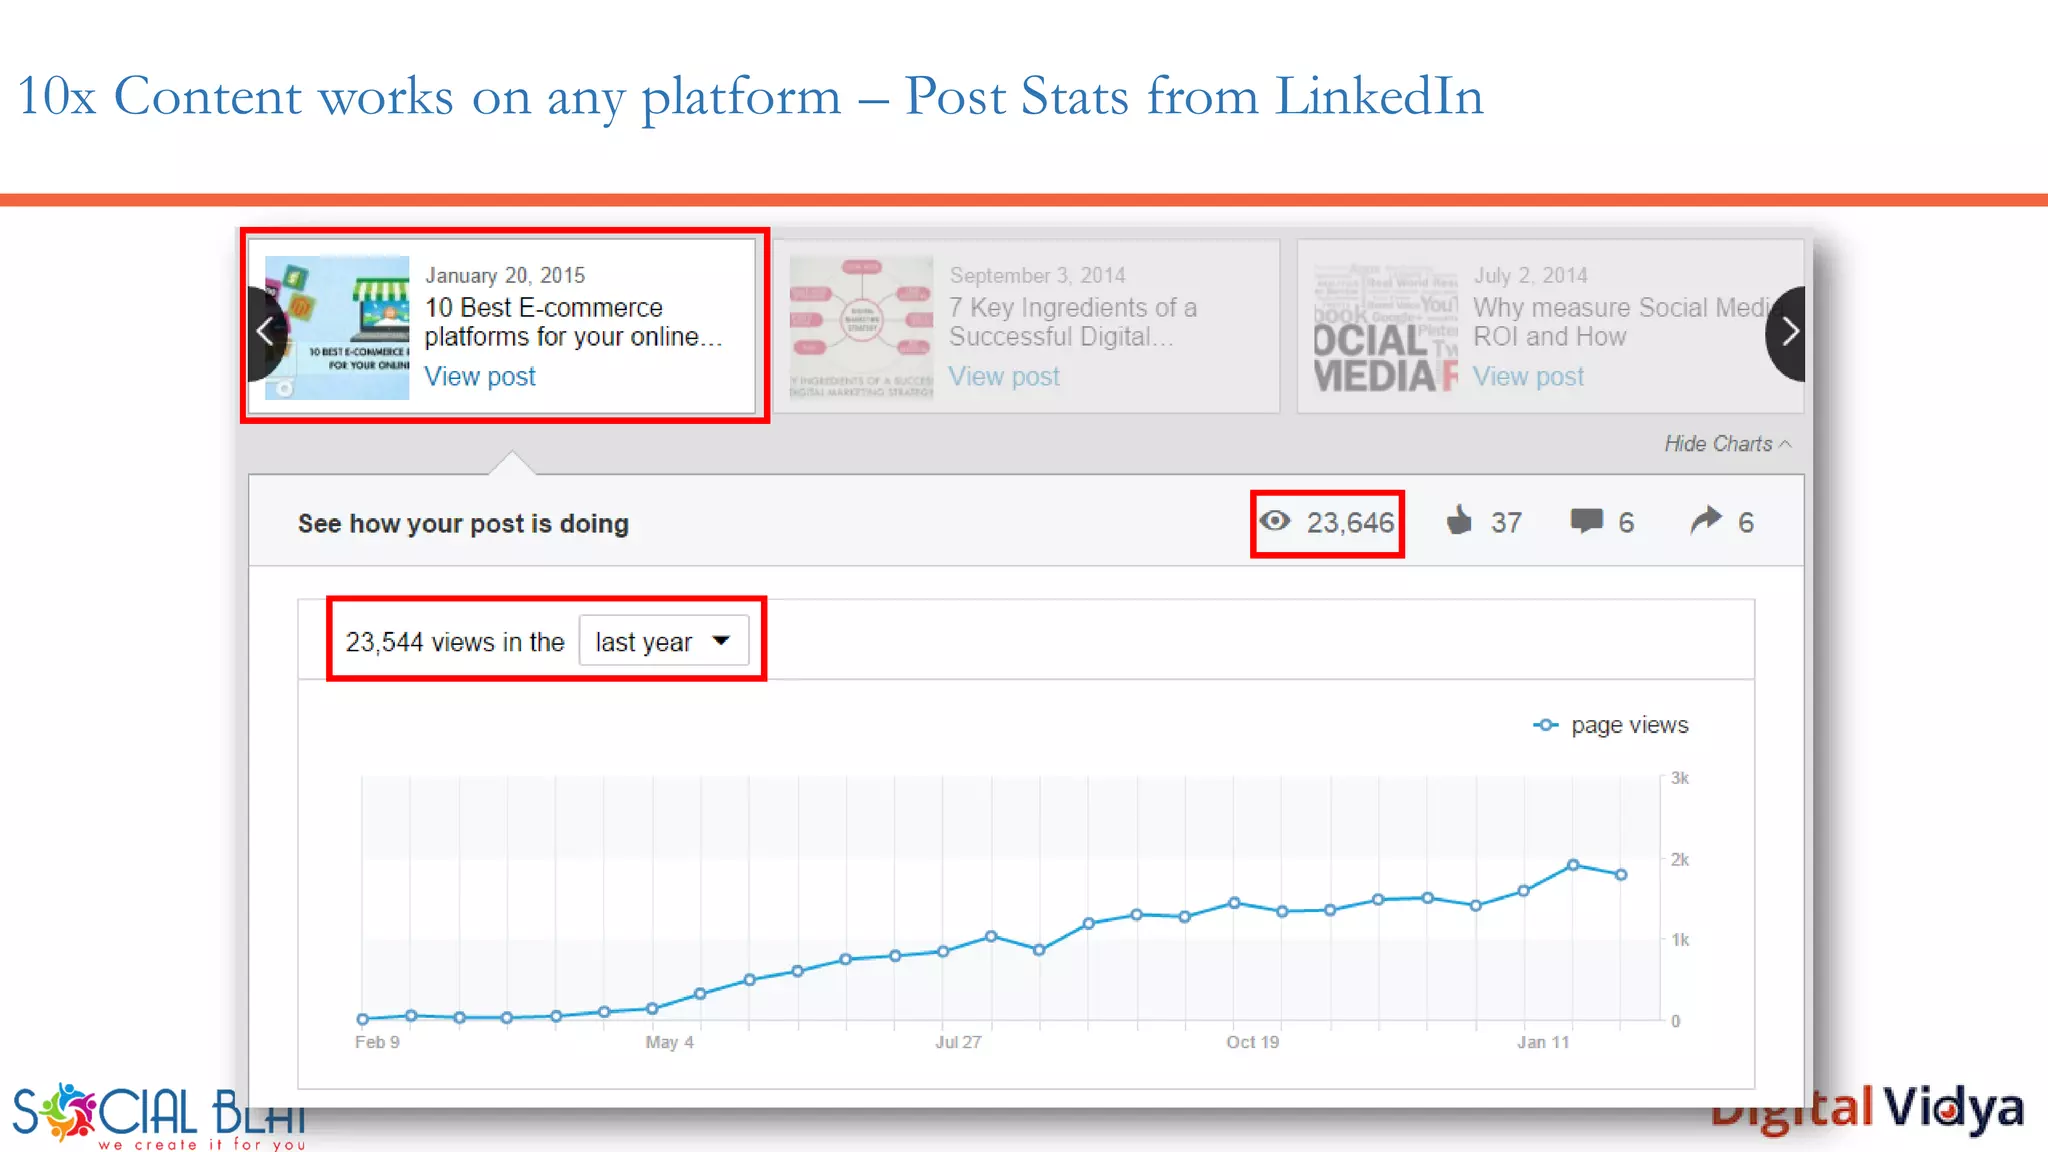Click the 'September 3, 2014' date
The height and width of the screenshot is (1152, 2048).
(1037, 275)
